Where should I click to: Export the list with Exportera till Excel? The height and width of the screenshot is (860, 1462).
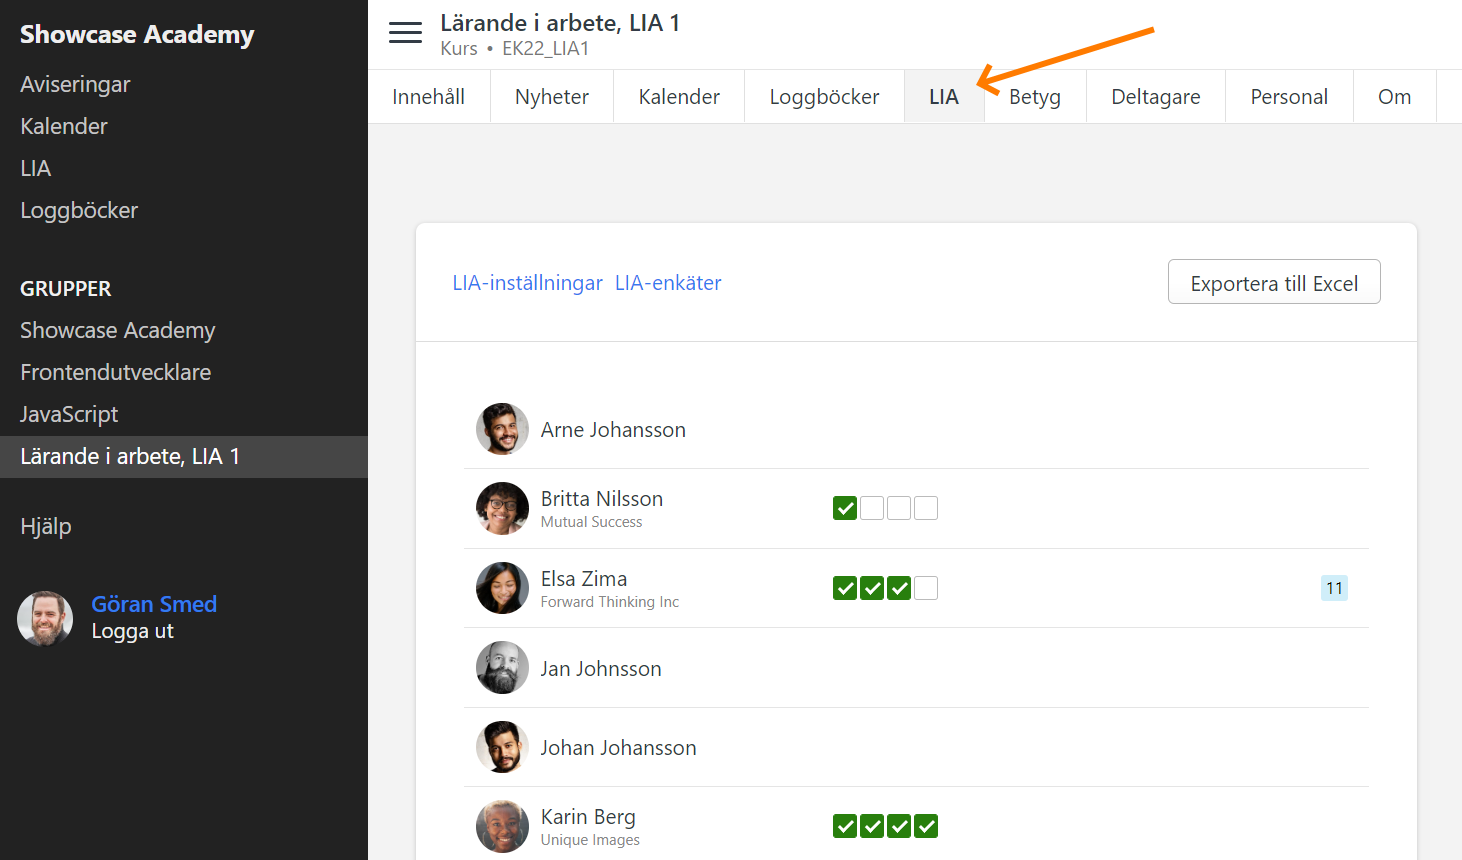[1273, 283]
